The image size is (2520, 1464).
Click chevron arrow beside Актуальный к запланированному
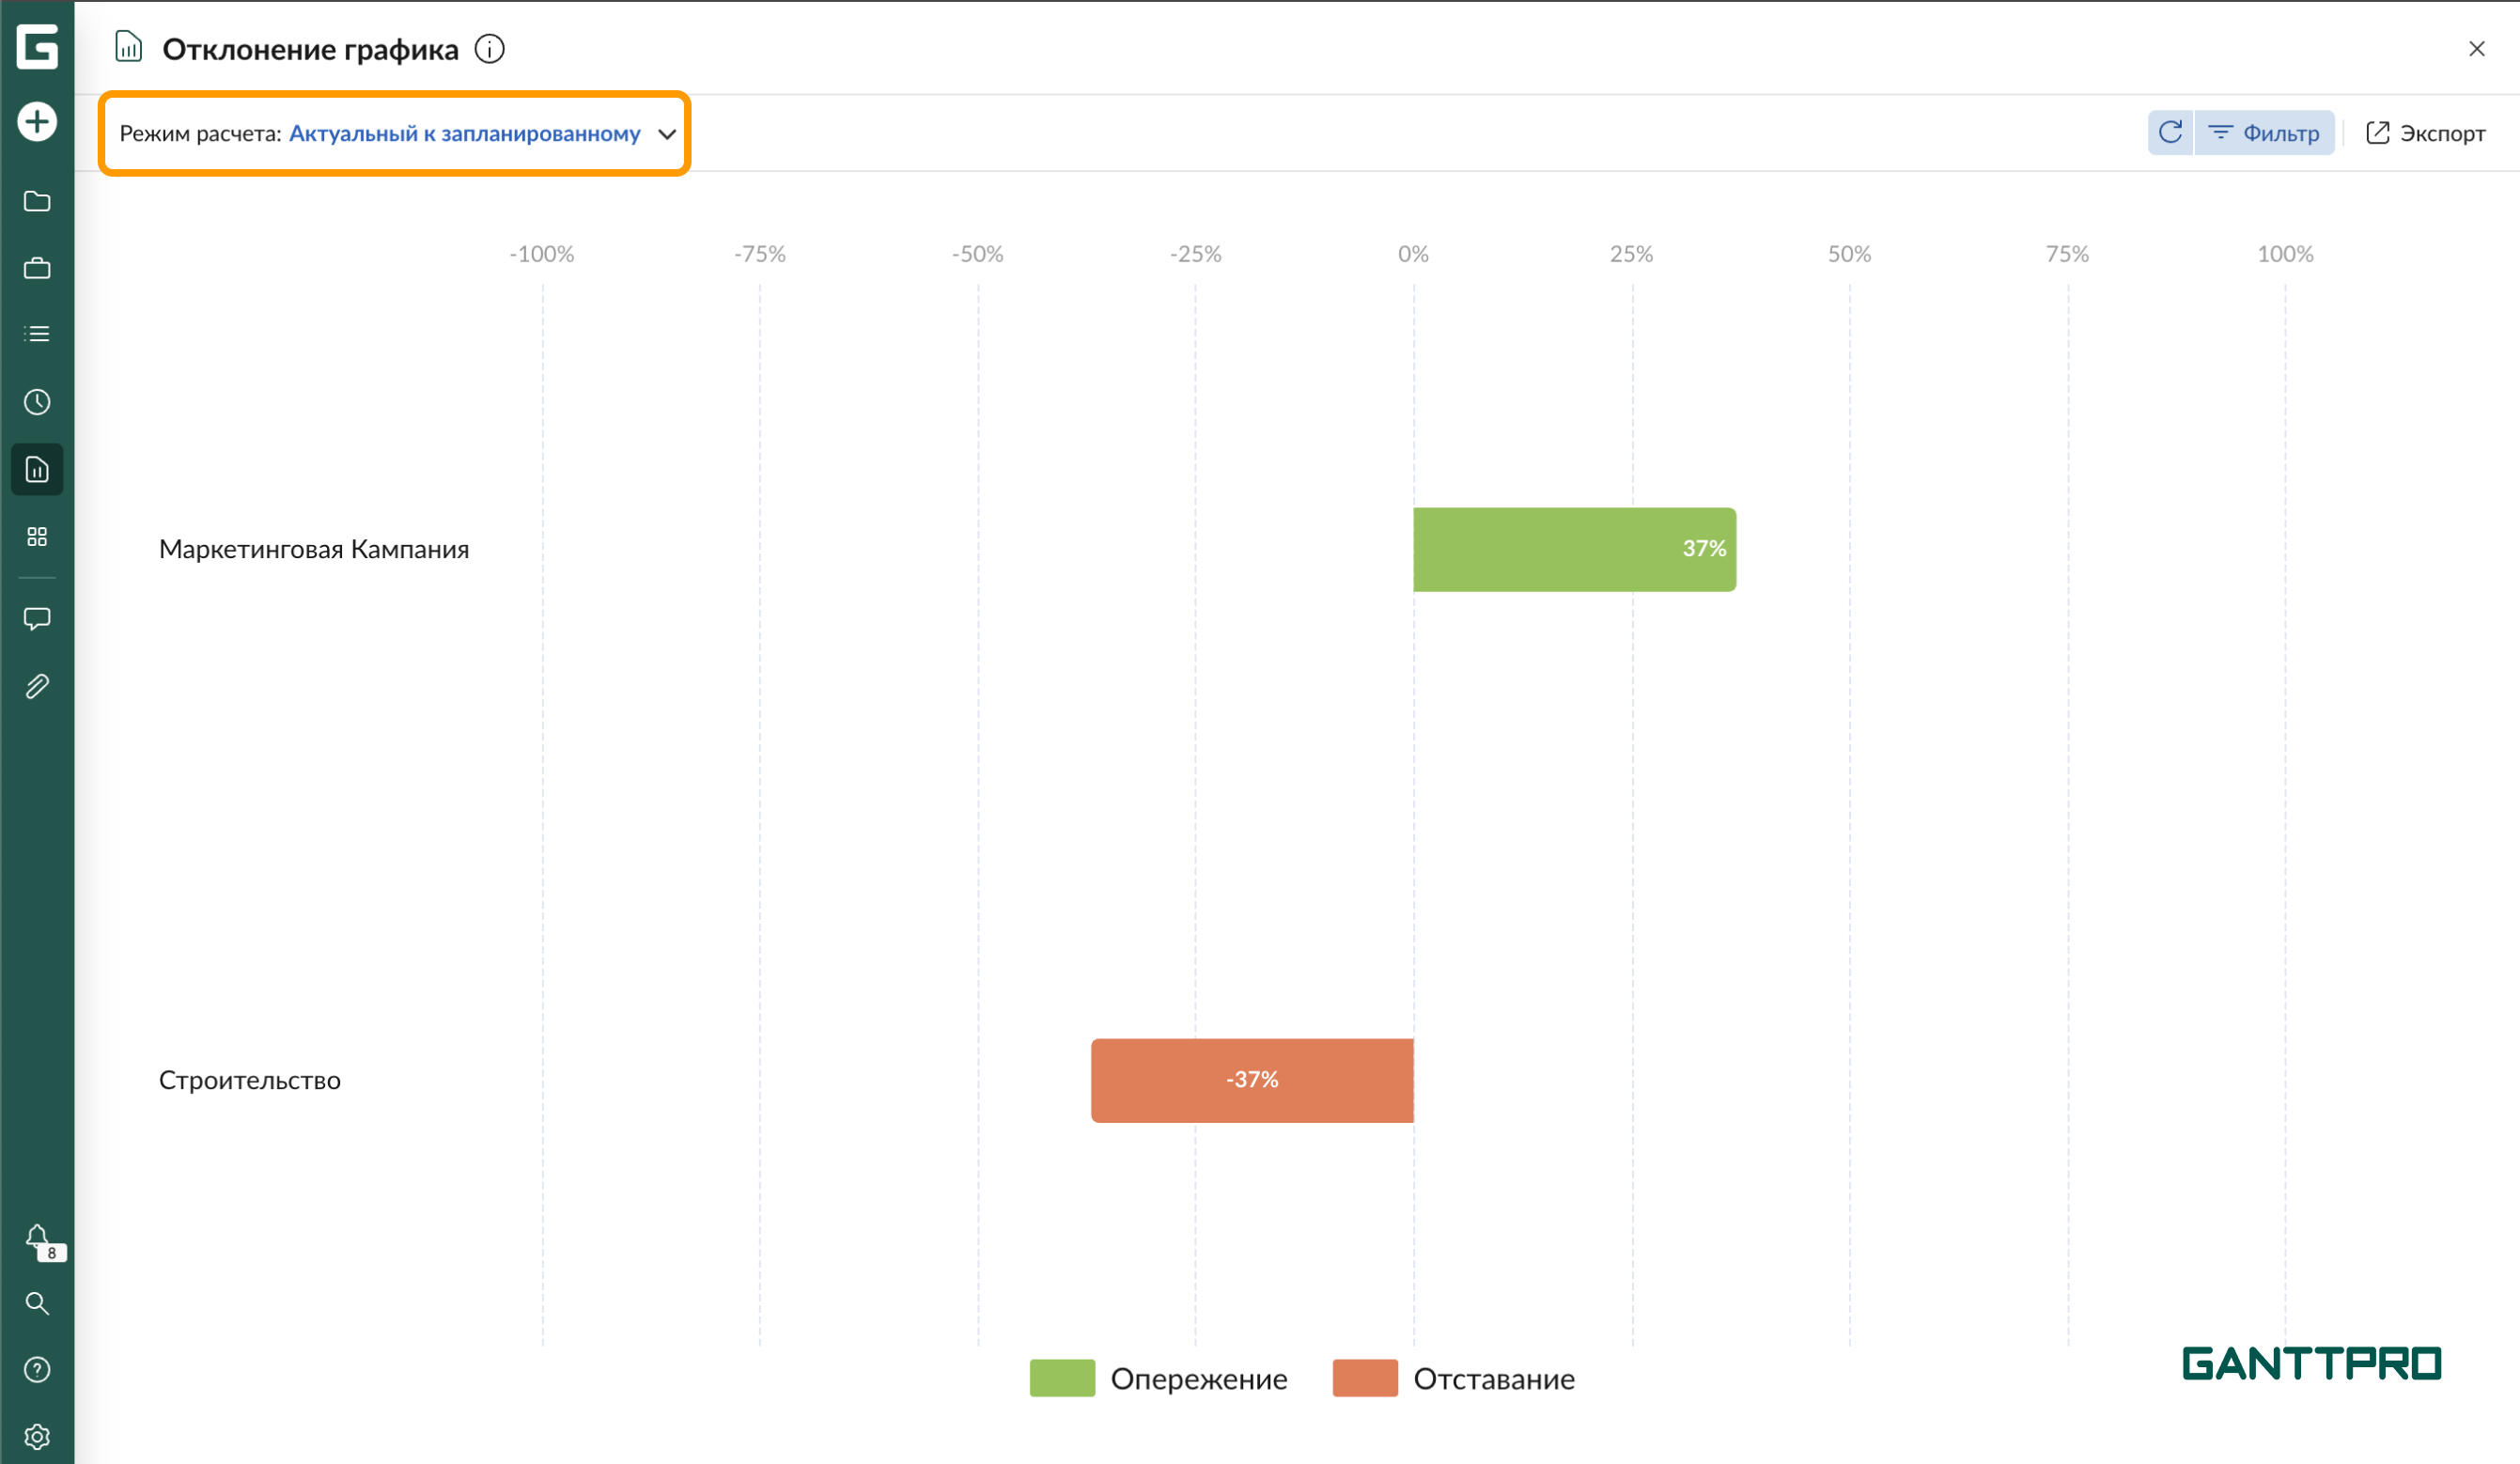pyautogui.click(x=667, y=134)
